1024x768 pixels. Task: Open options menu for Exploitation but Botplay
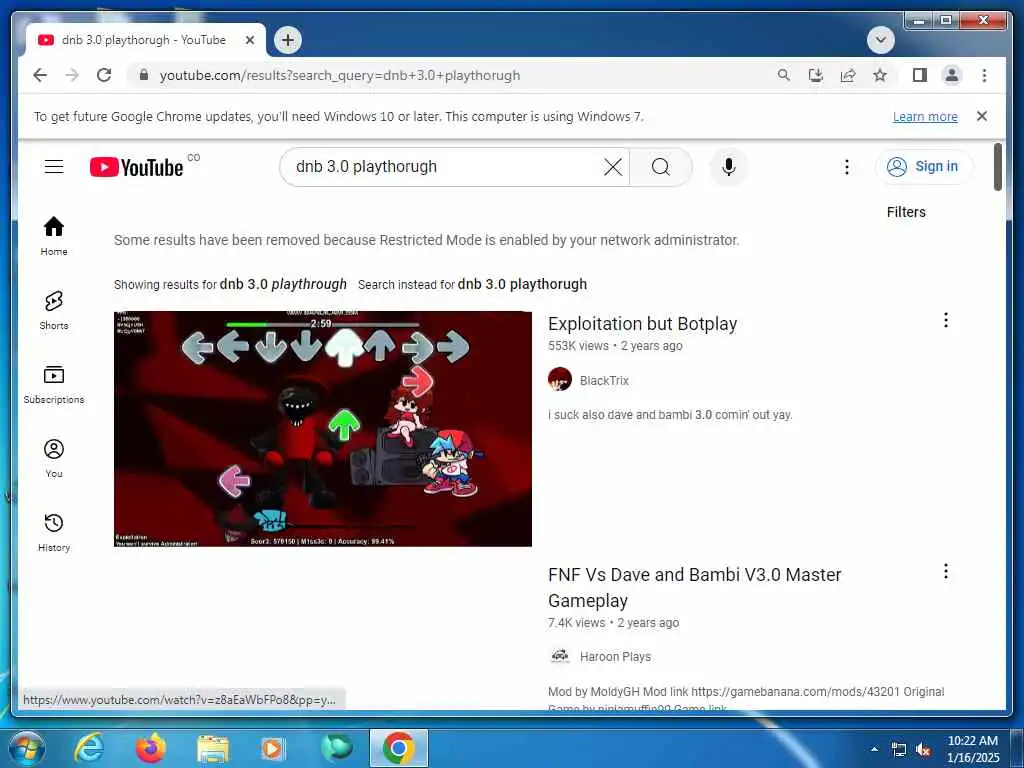tap(946, 320)
